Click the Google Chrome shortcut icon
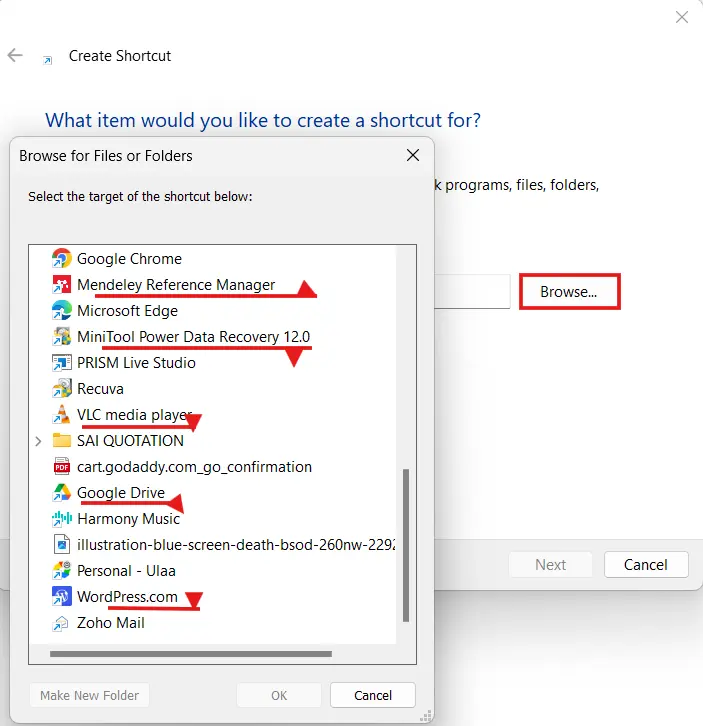 (x=62, y=258)
